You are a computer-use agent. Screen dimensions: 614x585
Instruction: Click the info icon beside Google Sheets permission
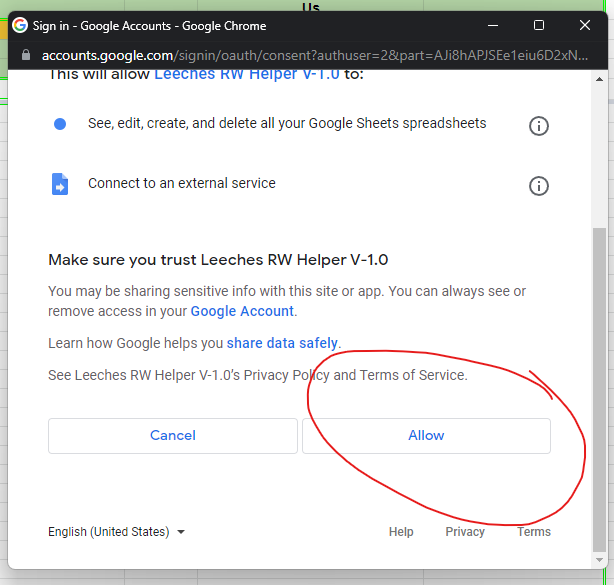(x=538, y=125)
